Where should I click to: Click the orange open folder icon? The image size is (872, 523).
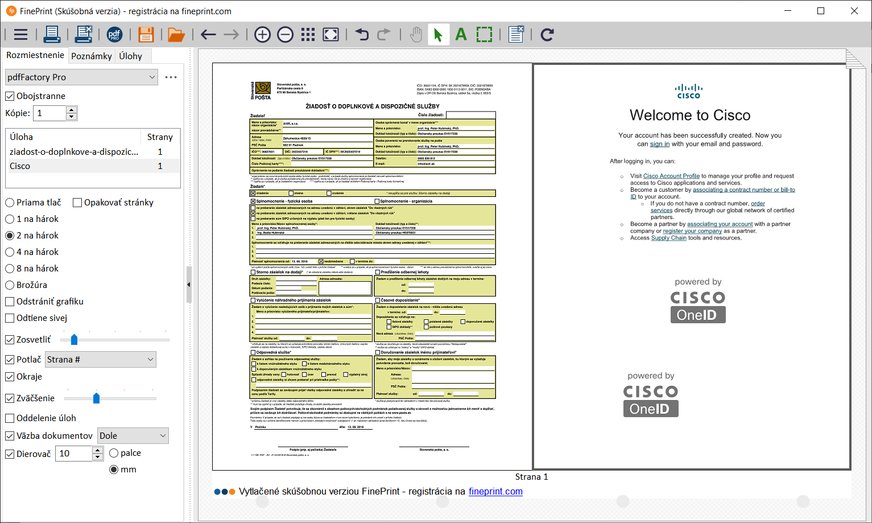point(176,34)
